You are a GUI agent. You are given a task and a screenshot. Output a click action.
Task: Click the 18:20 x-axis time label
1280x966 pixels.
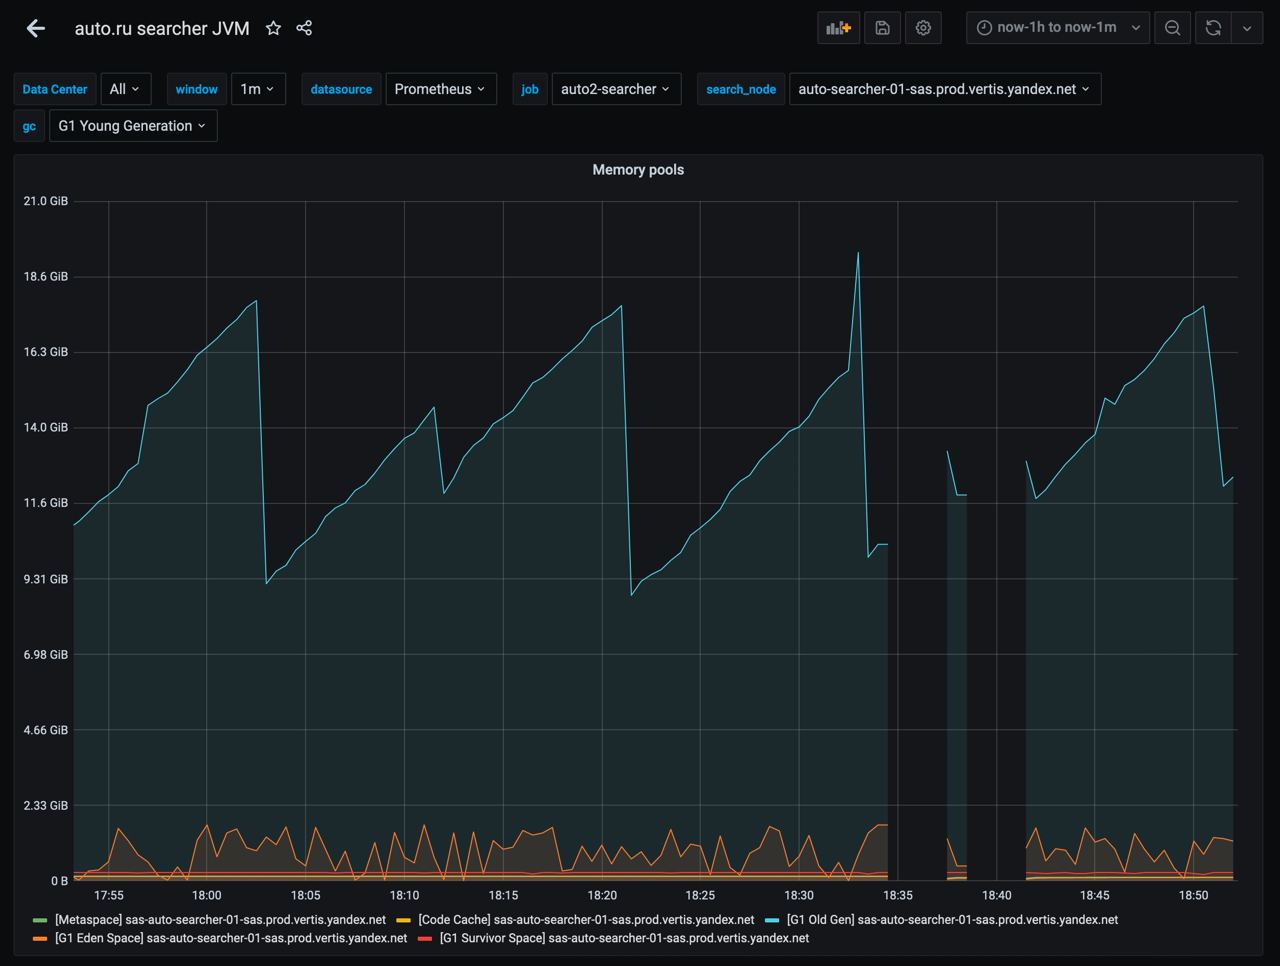(x=602, y=895)
